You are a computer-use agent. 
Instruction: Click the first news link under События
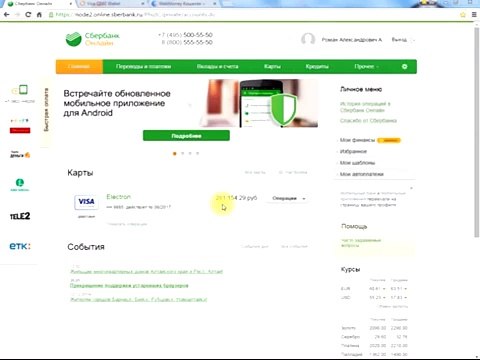pyautogui.click(x=146, y=272)
